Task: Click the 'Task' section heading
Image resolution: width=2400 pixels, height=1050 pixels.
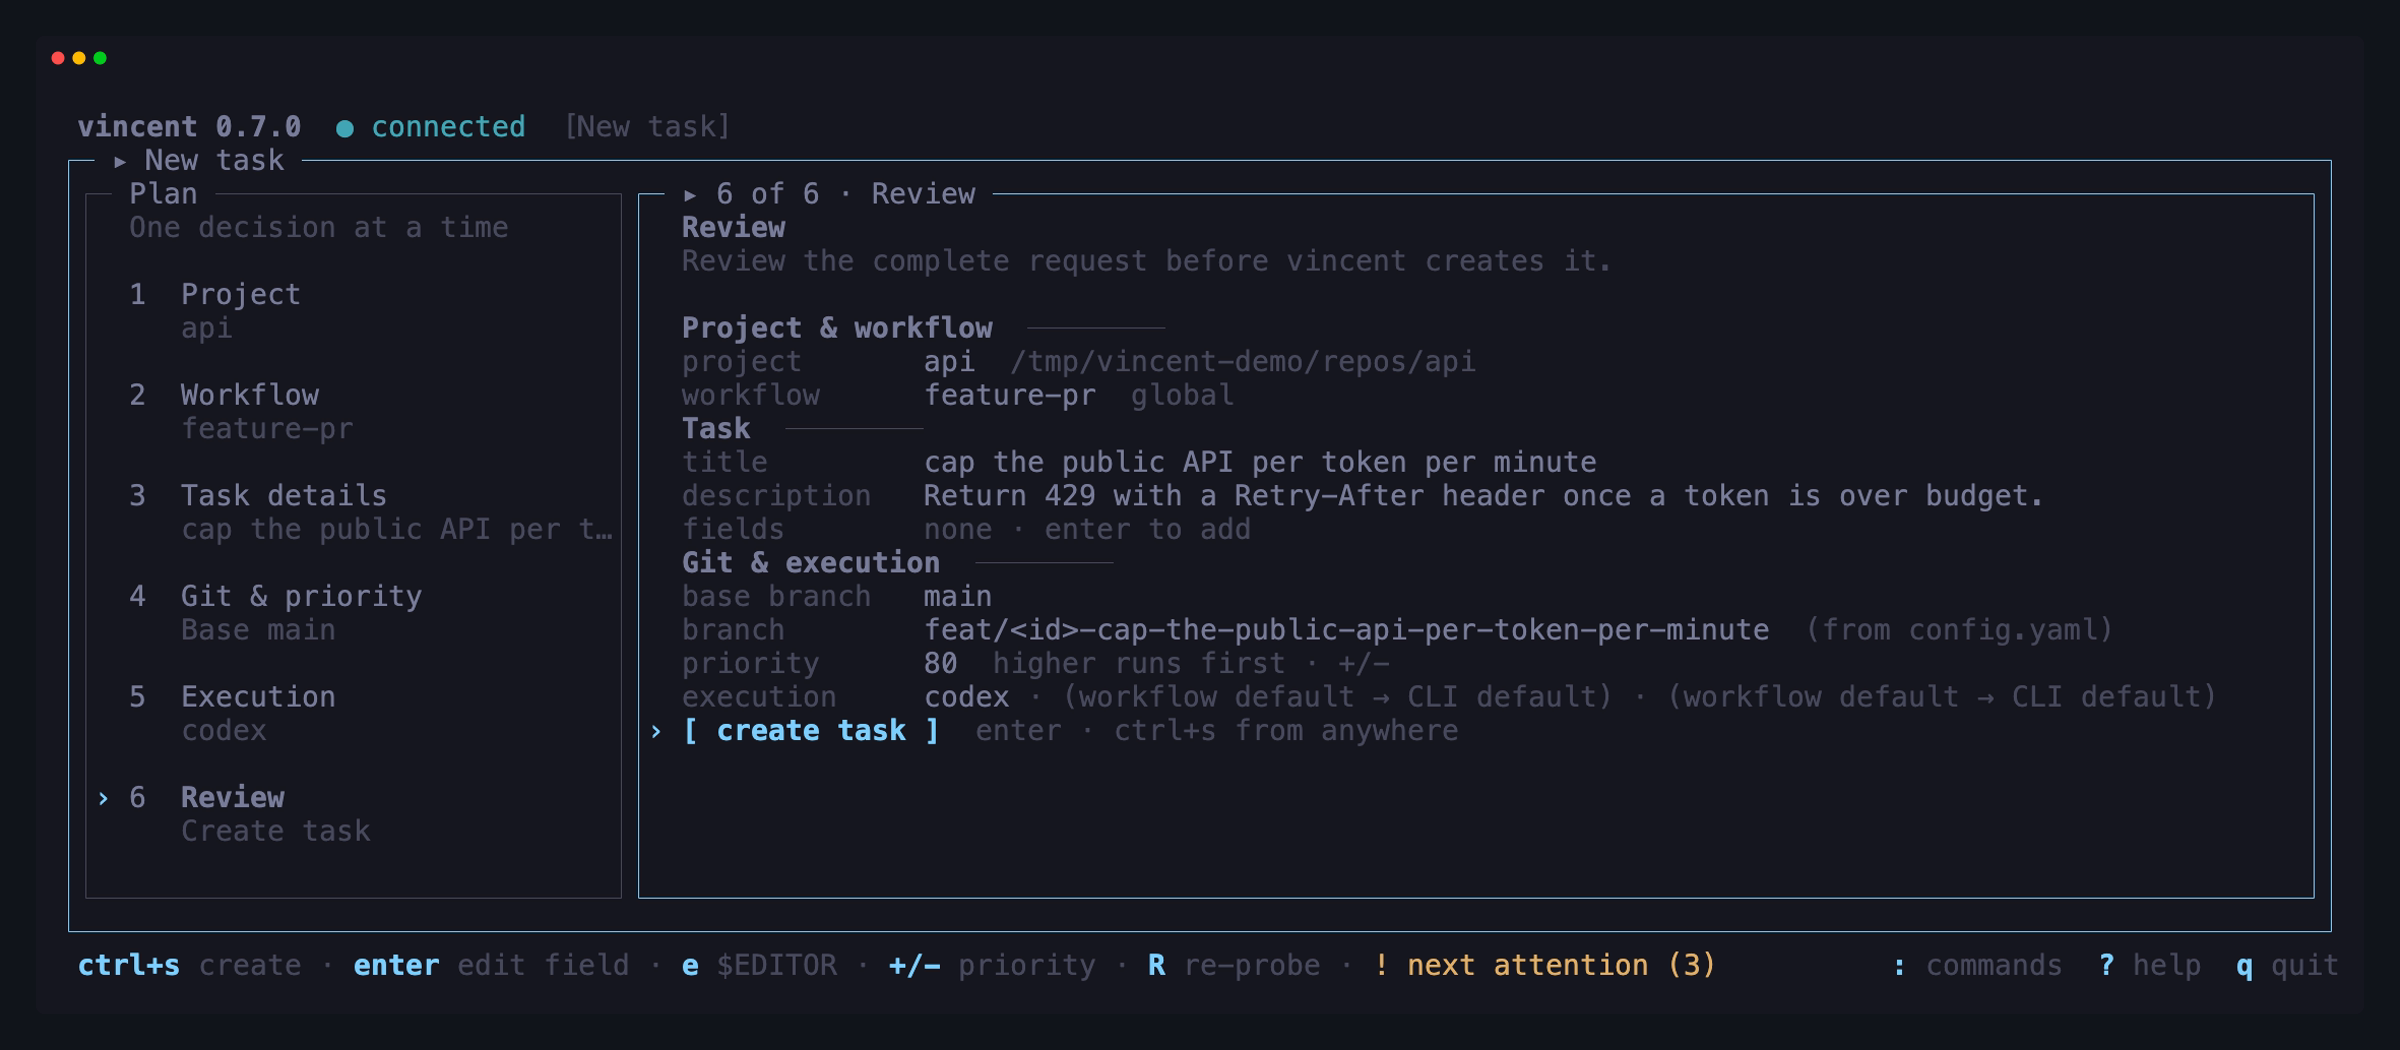Action: pos(716,429)
